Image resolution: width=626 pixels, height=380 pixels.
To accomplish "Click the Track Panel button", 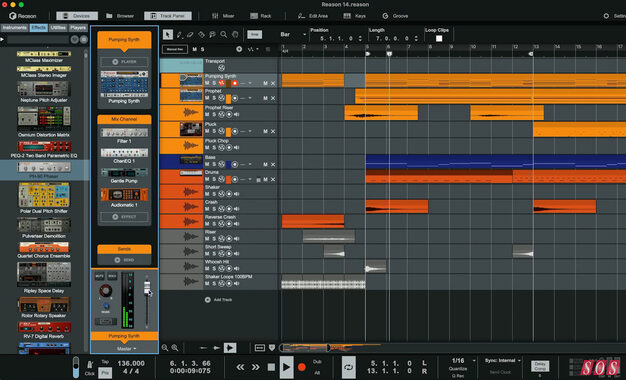I will (168, 16).
